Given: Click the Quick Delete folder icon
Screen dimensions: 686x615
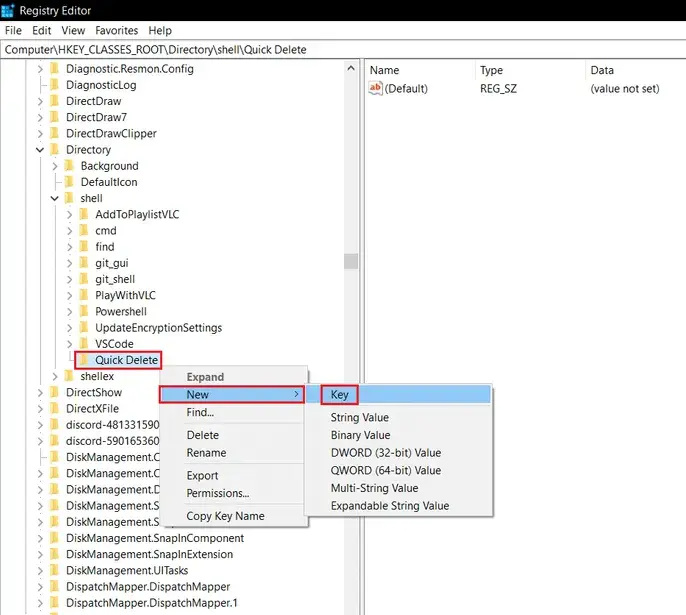Looking at the screenshot, I should [x=84, y=360].
